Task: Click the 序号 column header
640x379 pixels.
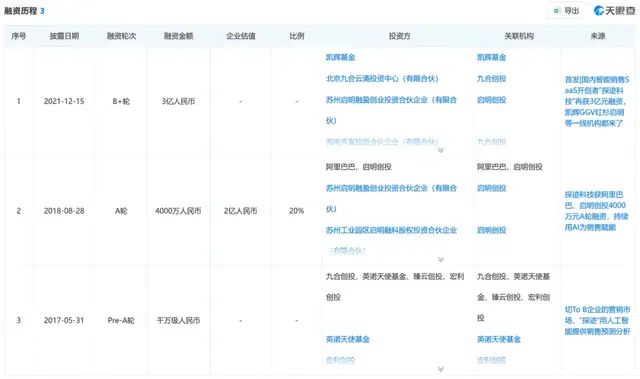Action: (x=19, y=36)
